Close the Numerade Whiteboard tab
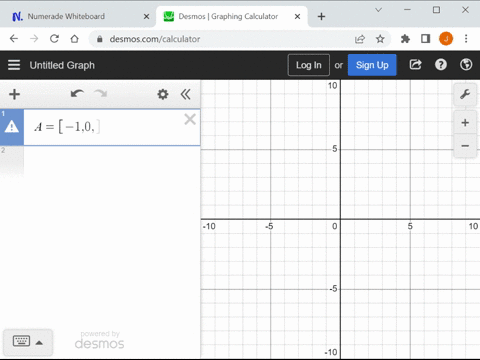 click(x=146, y=16)
